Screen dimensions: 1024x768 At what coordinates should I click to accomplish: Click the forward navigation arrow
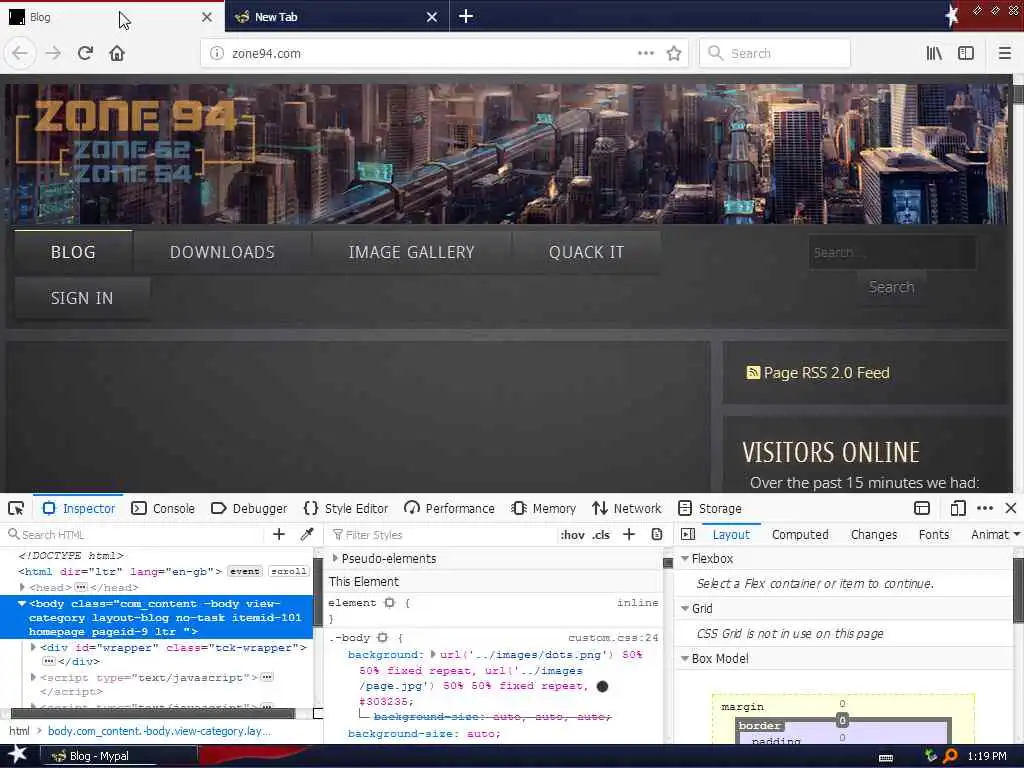tap(53, 53)
